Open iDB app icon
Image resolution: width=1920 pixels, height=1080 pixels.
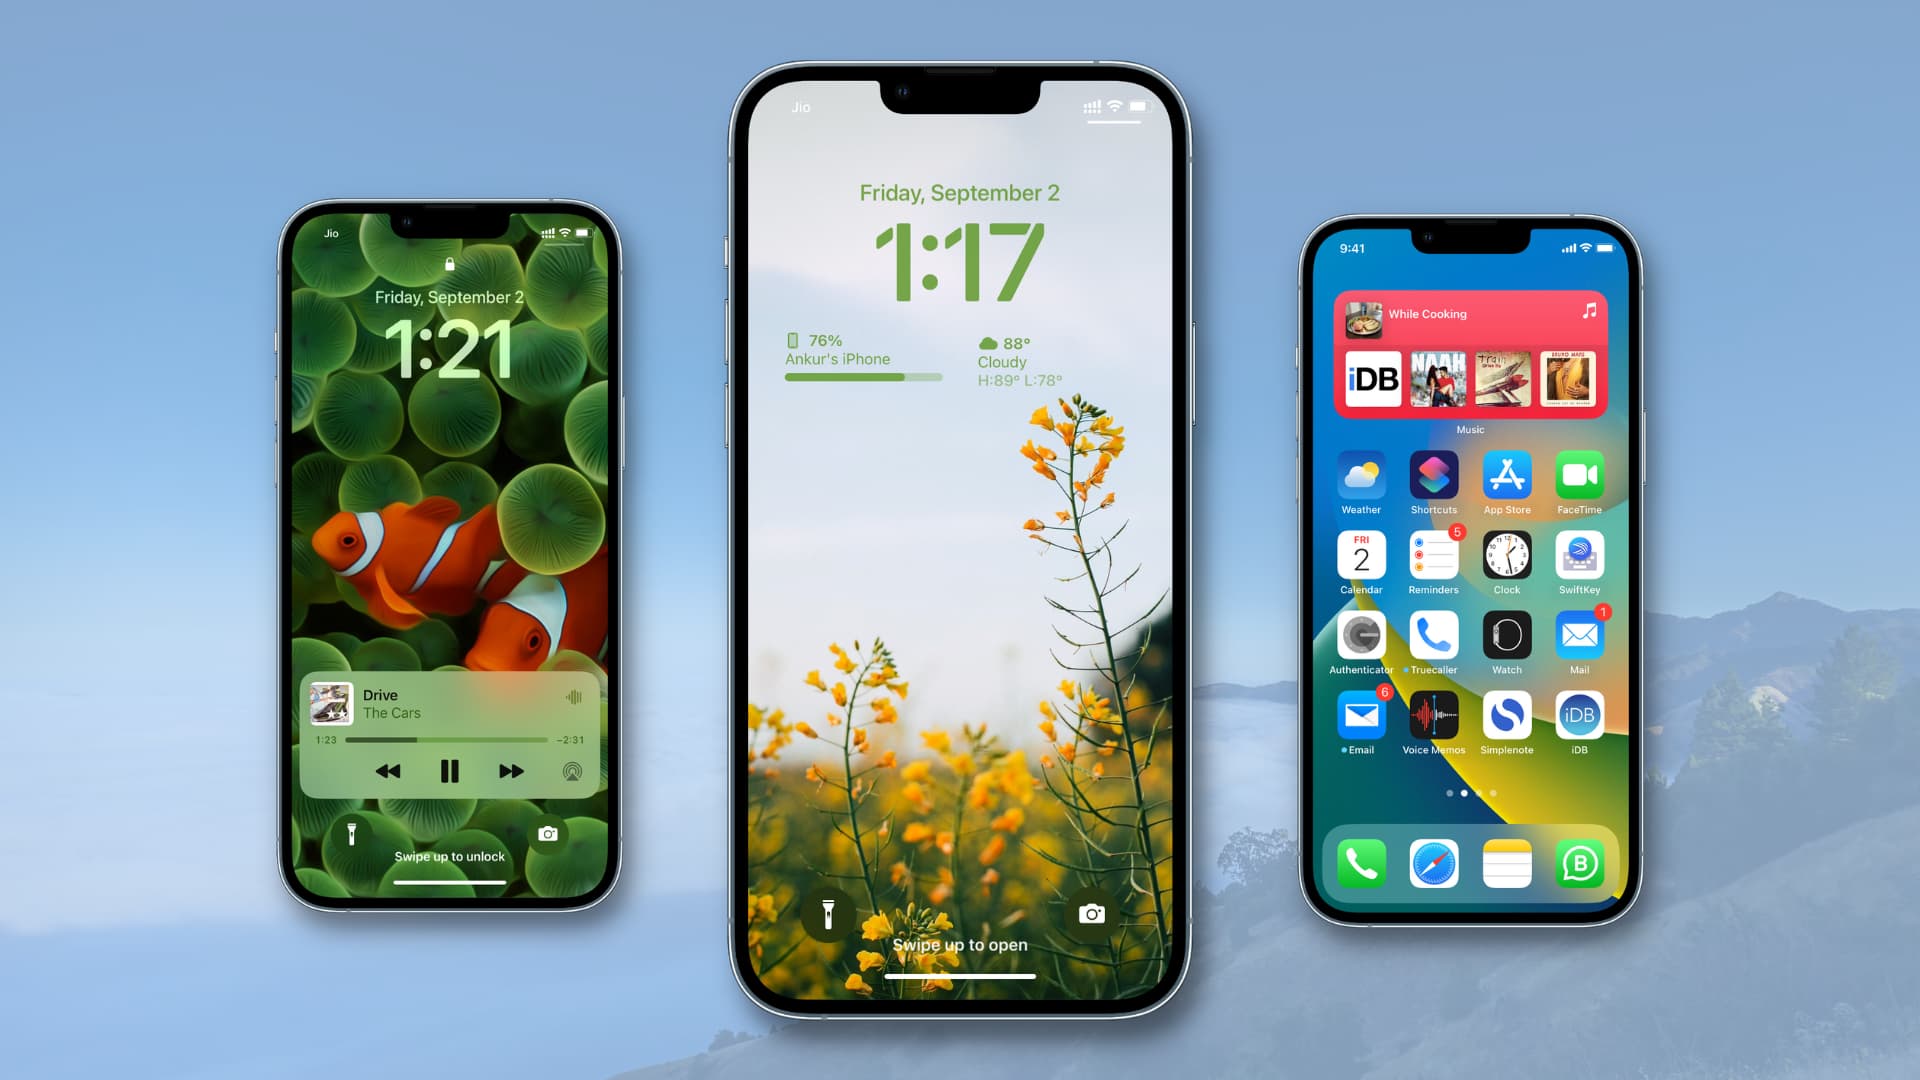click(1576, 724)
